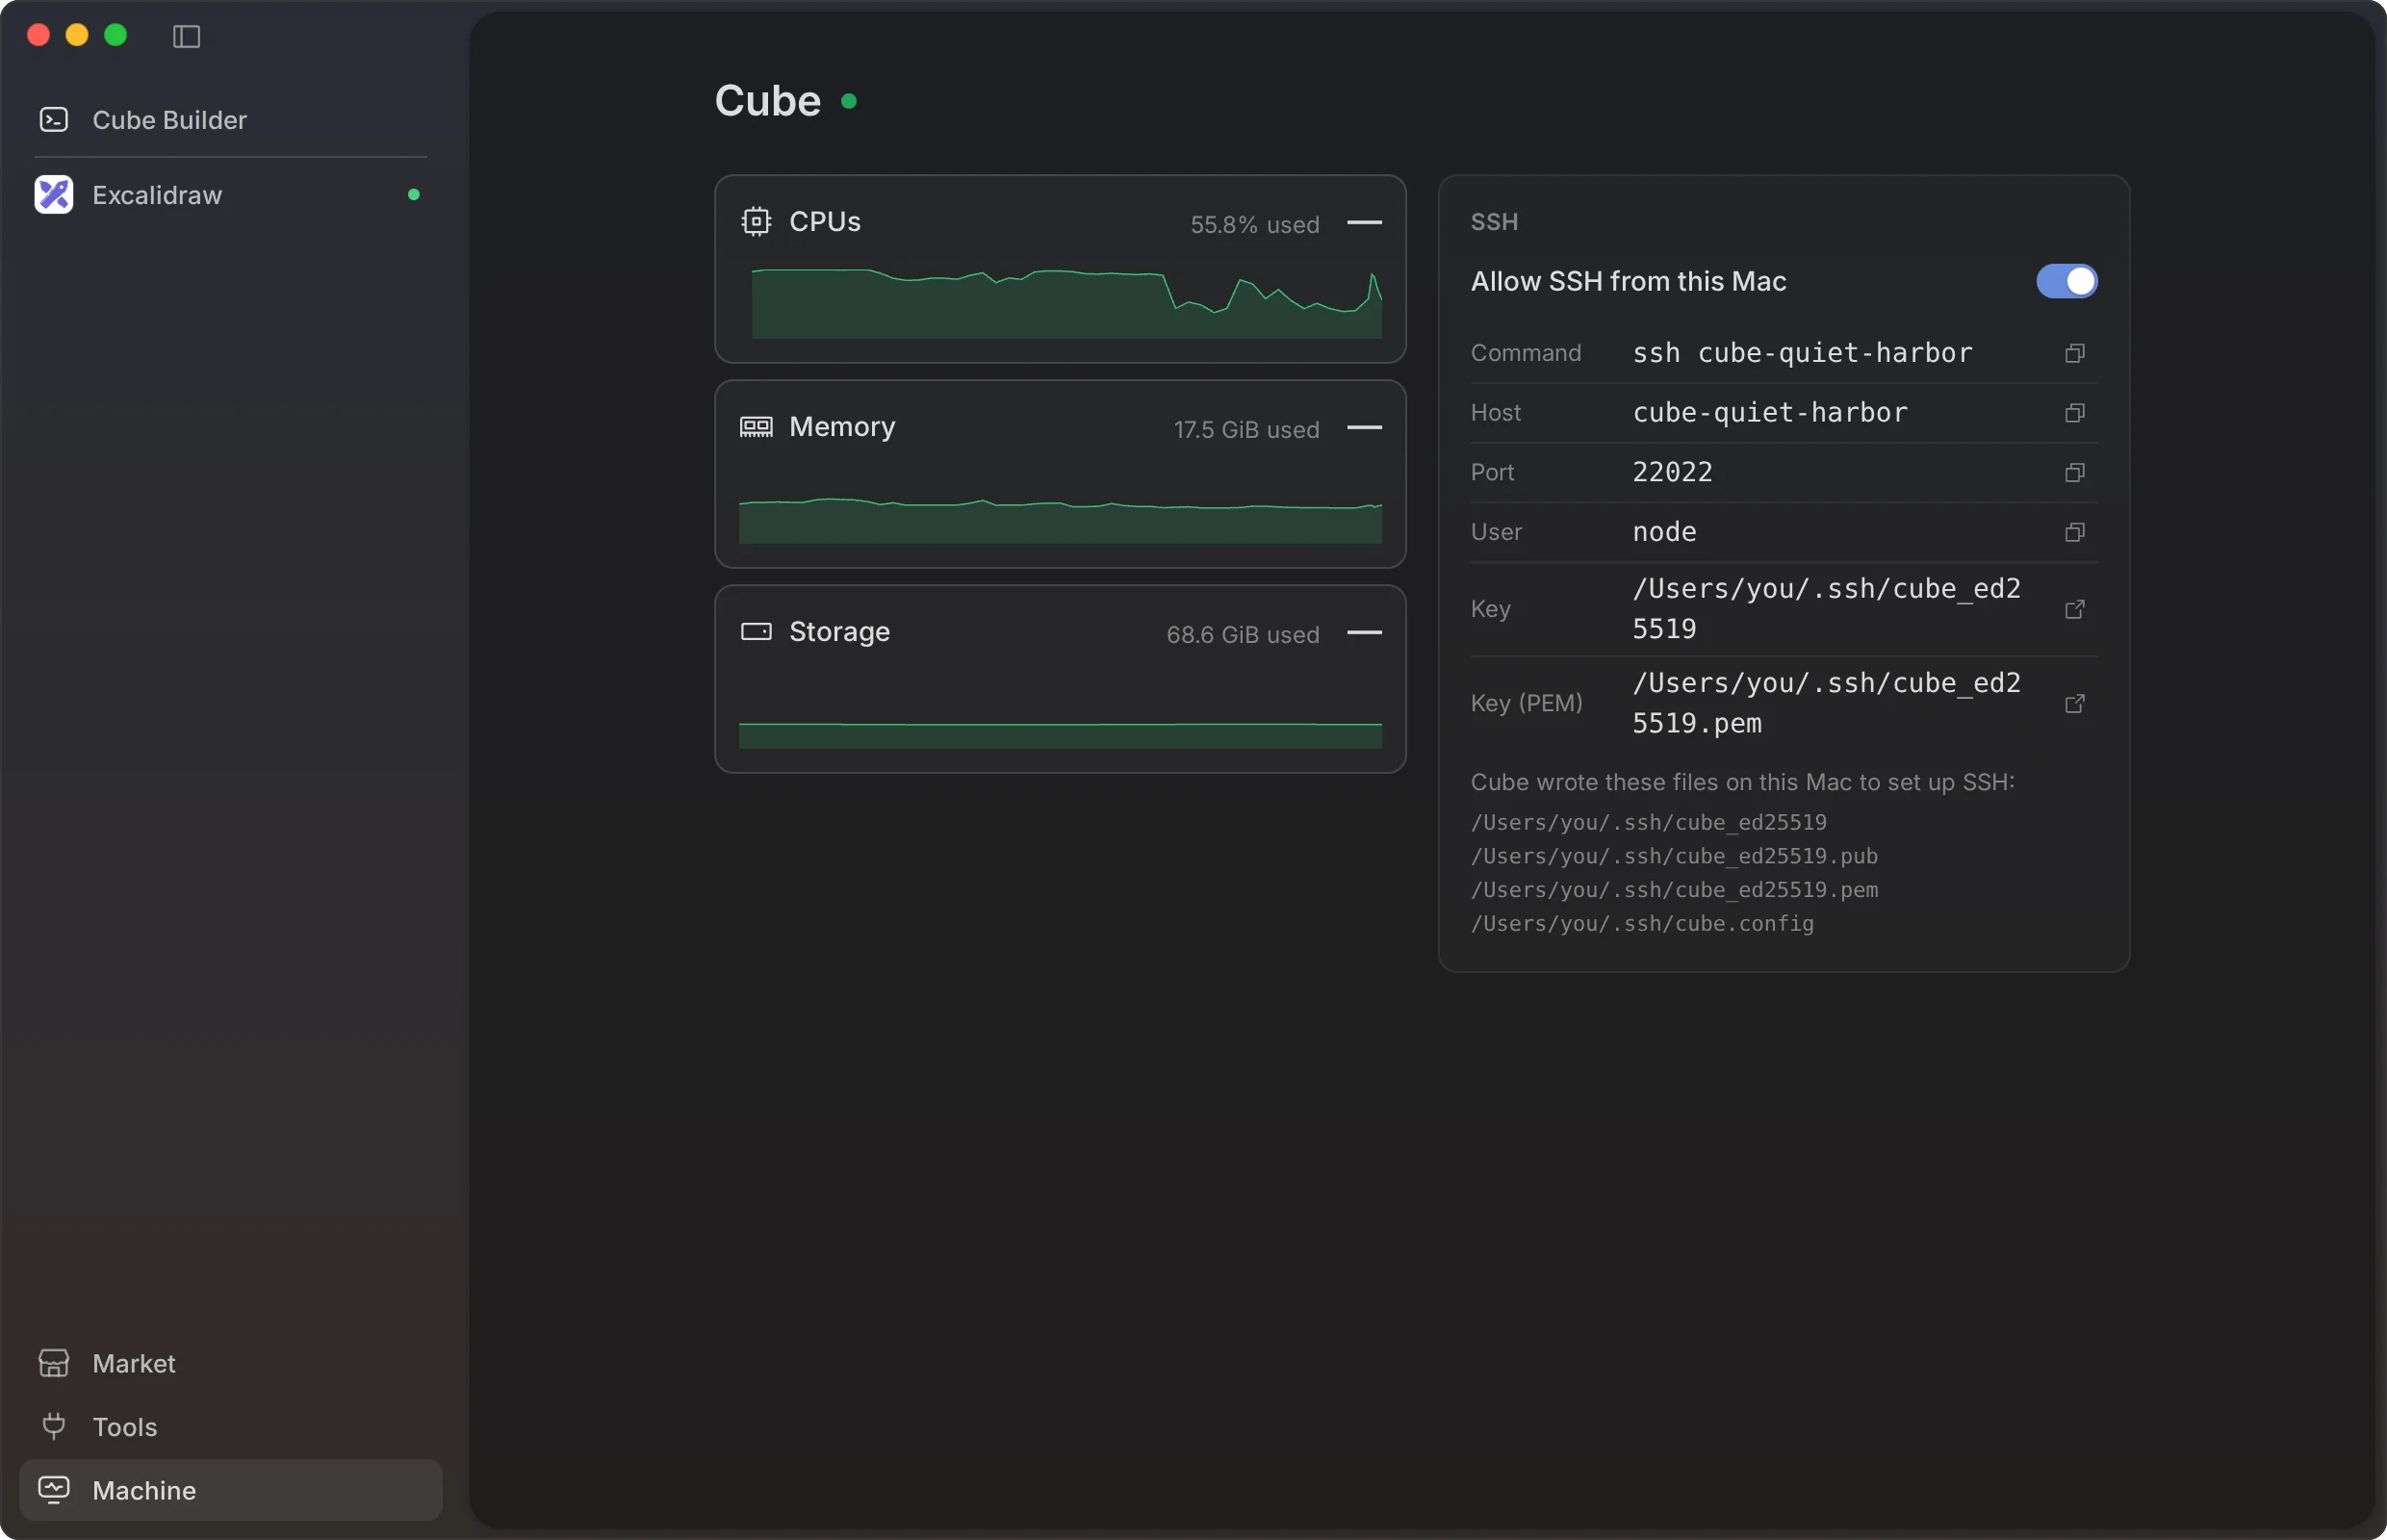The height and width of the screenshot is (1540, 2387).
Task: Collapse the Storage usage card
Action: coord(1365,632)
